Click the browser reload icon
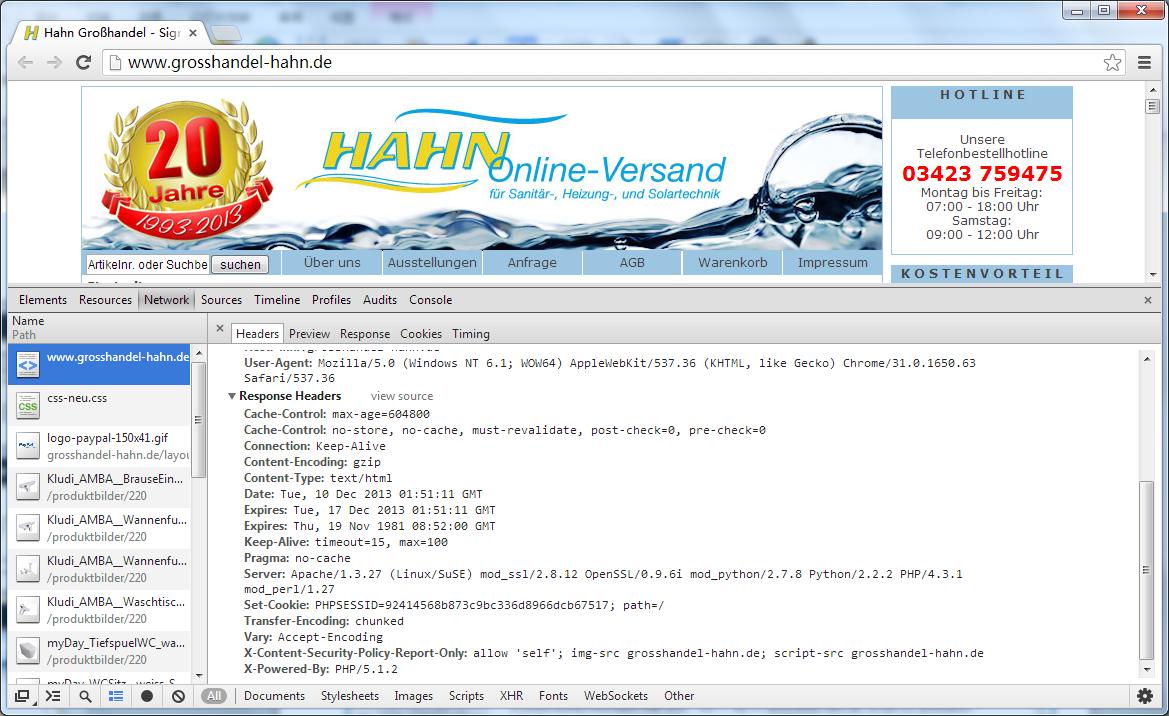The image size is (1169, 716). [84, 63]
